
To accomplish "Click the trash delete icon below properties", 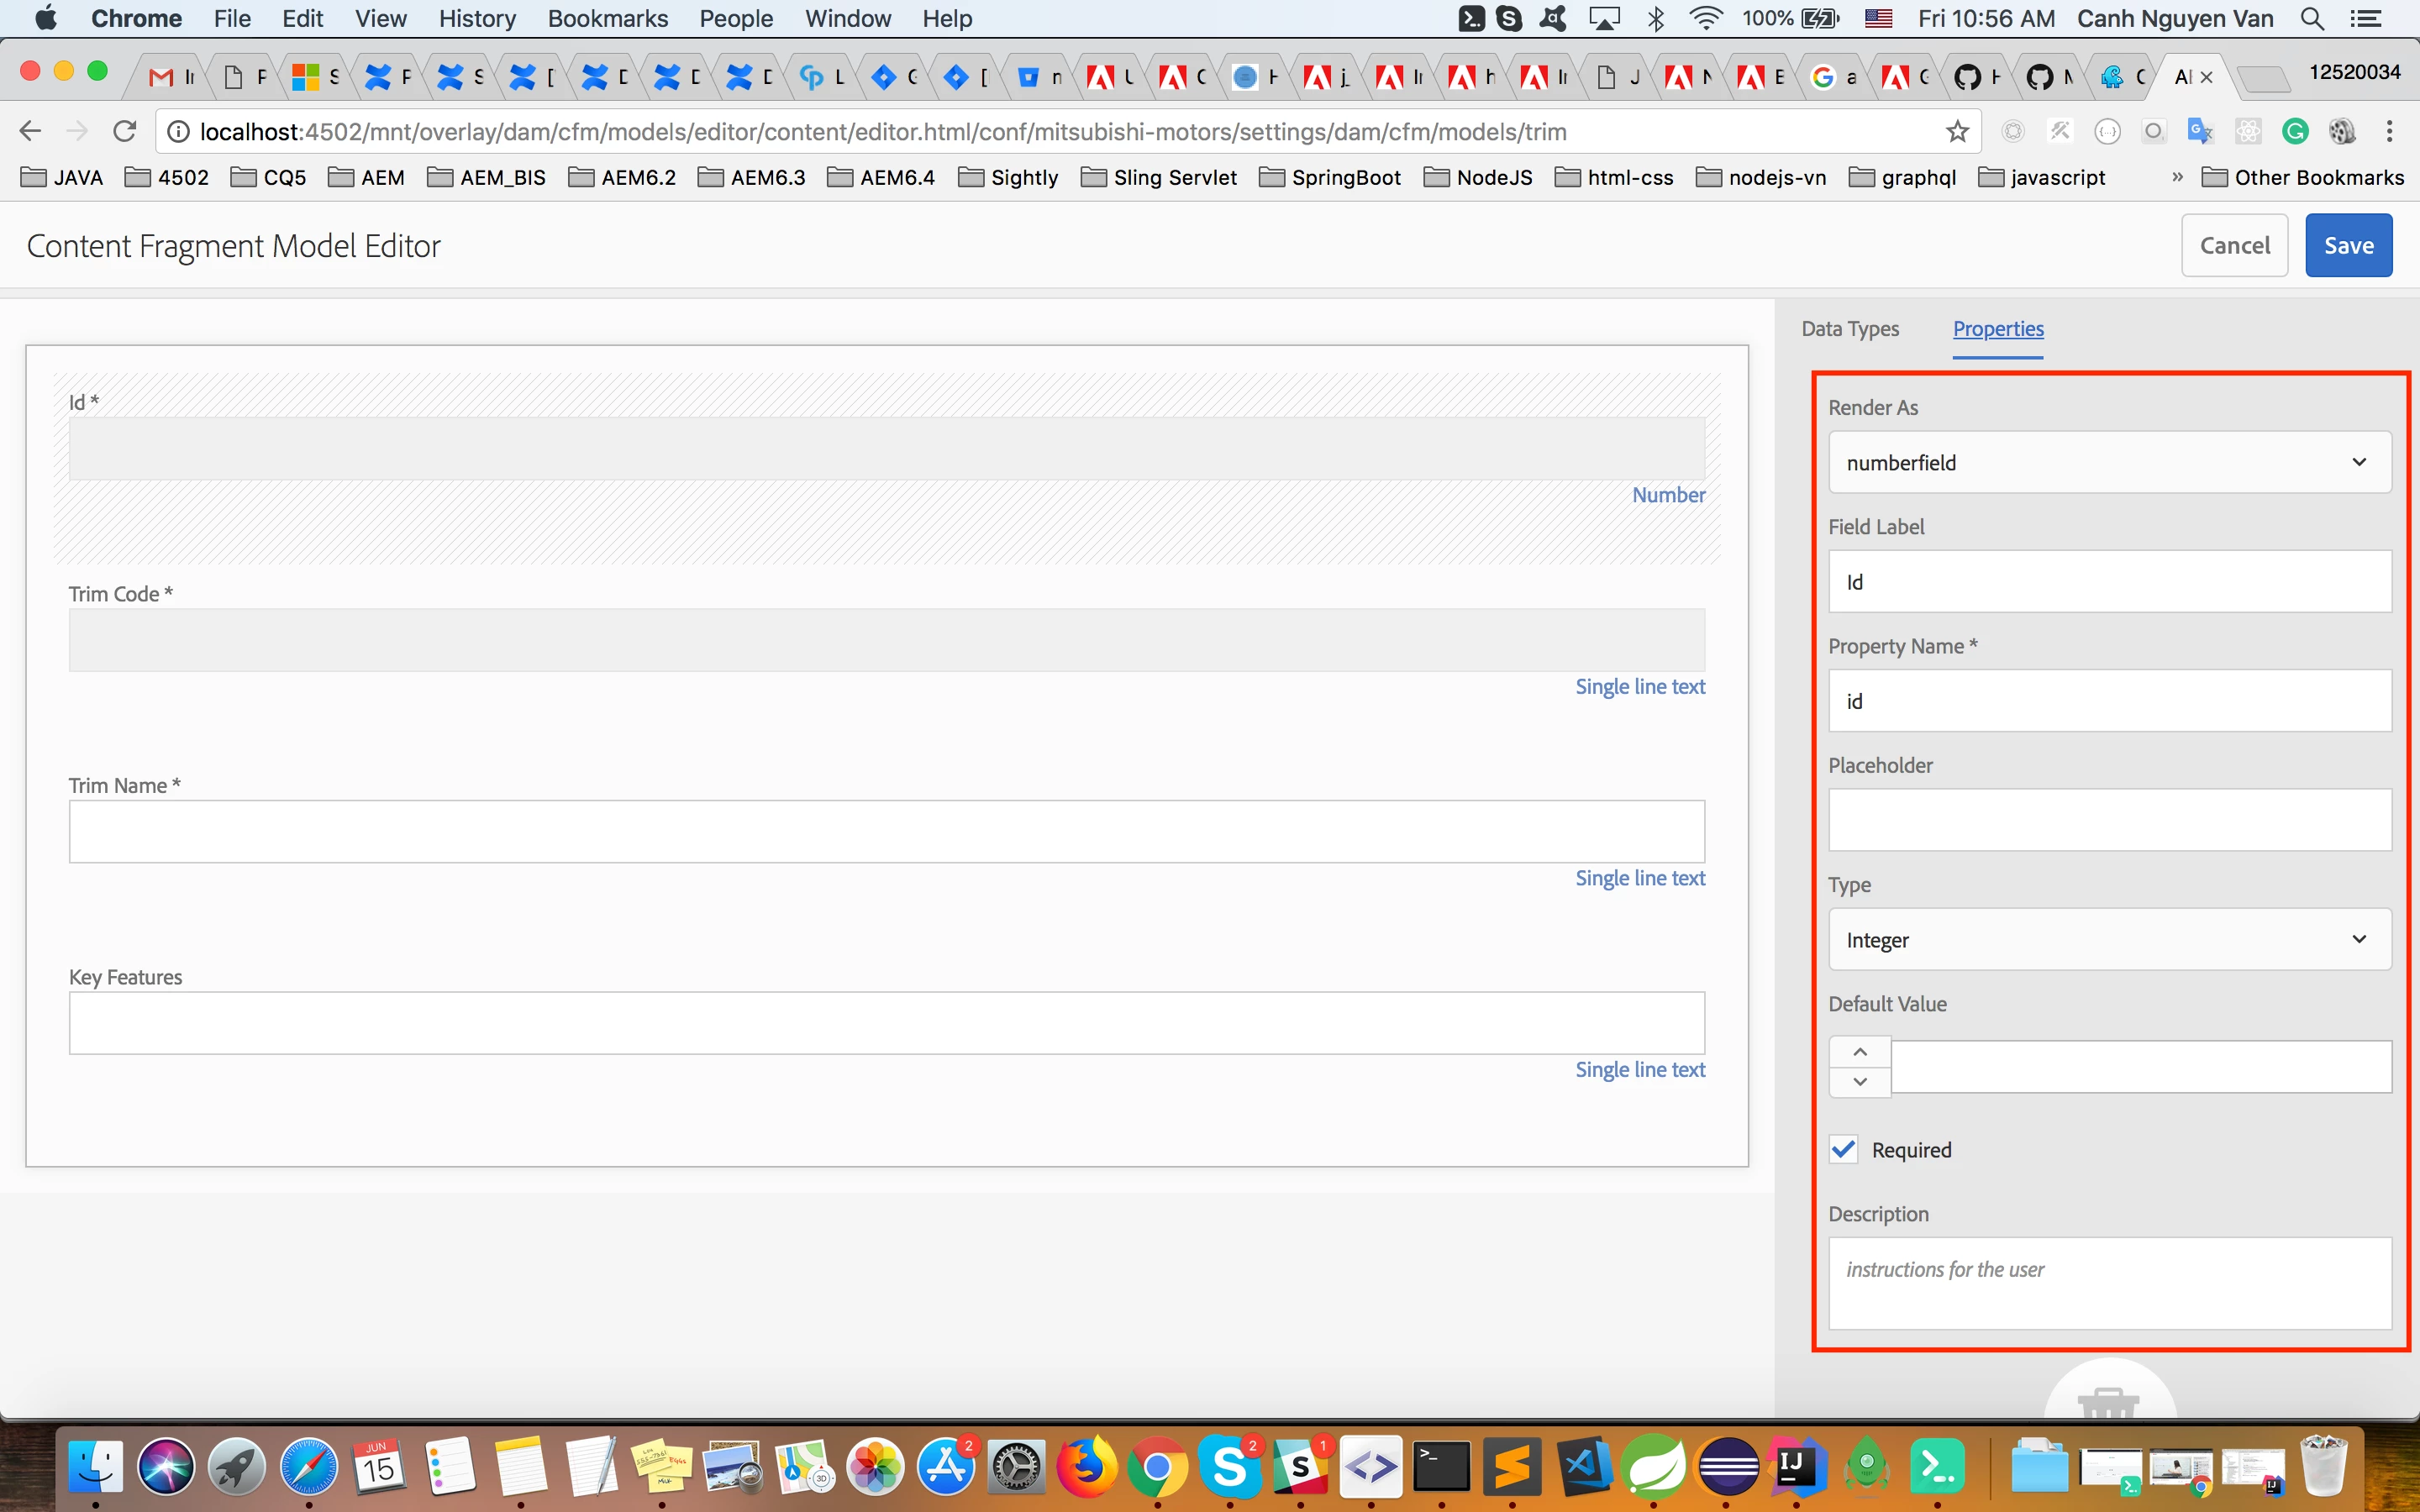I will pos(2108,1402).
